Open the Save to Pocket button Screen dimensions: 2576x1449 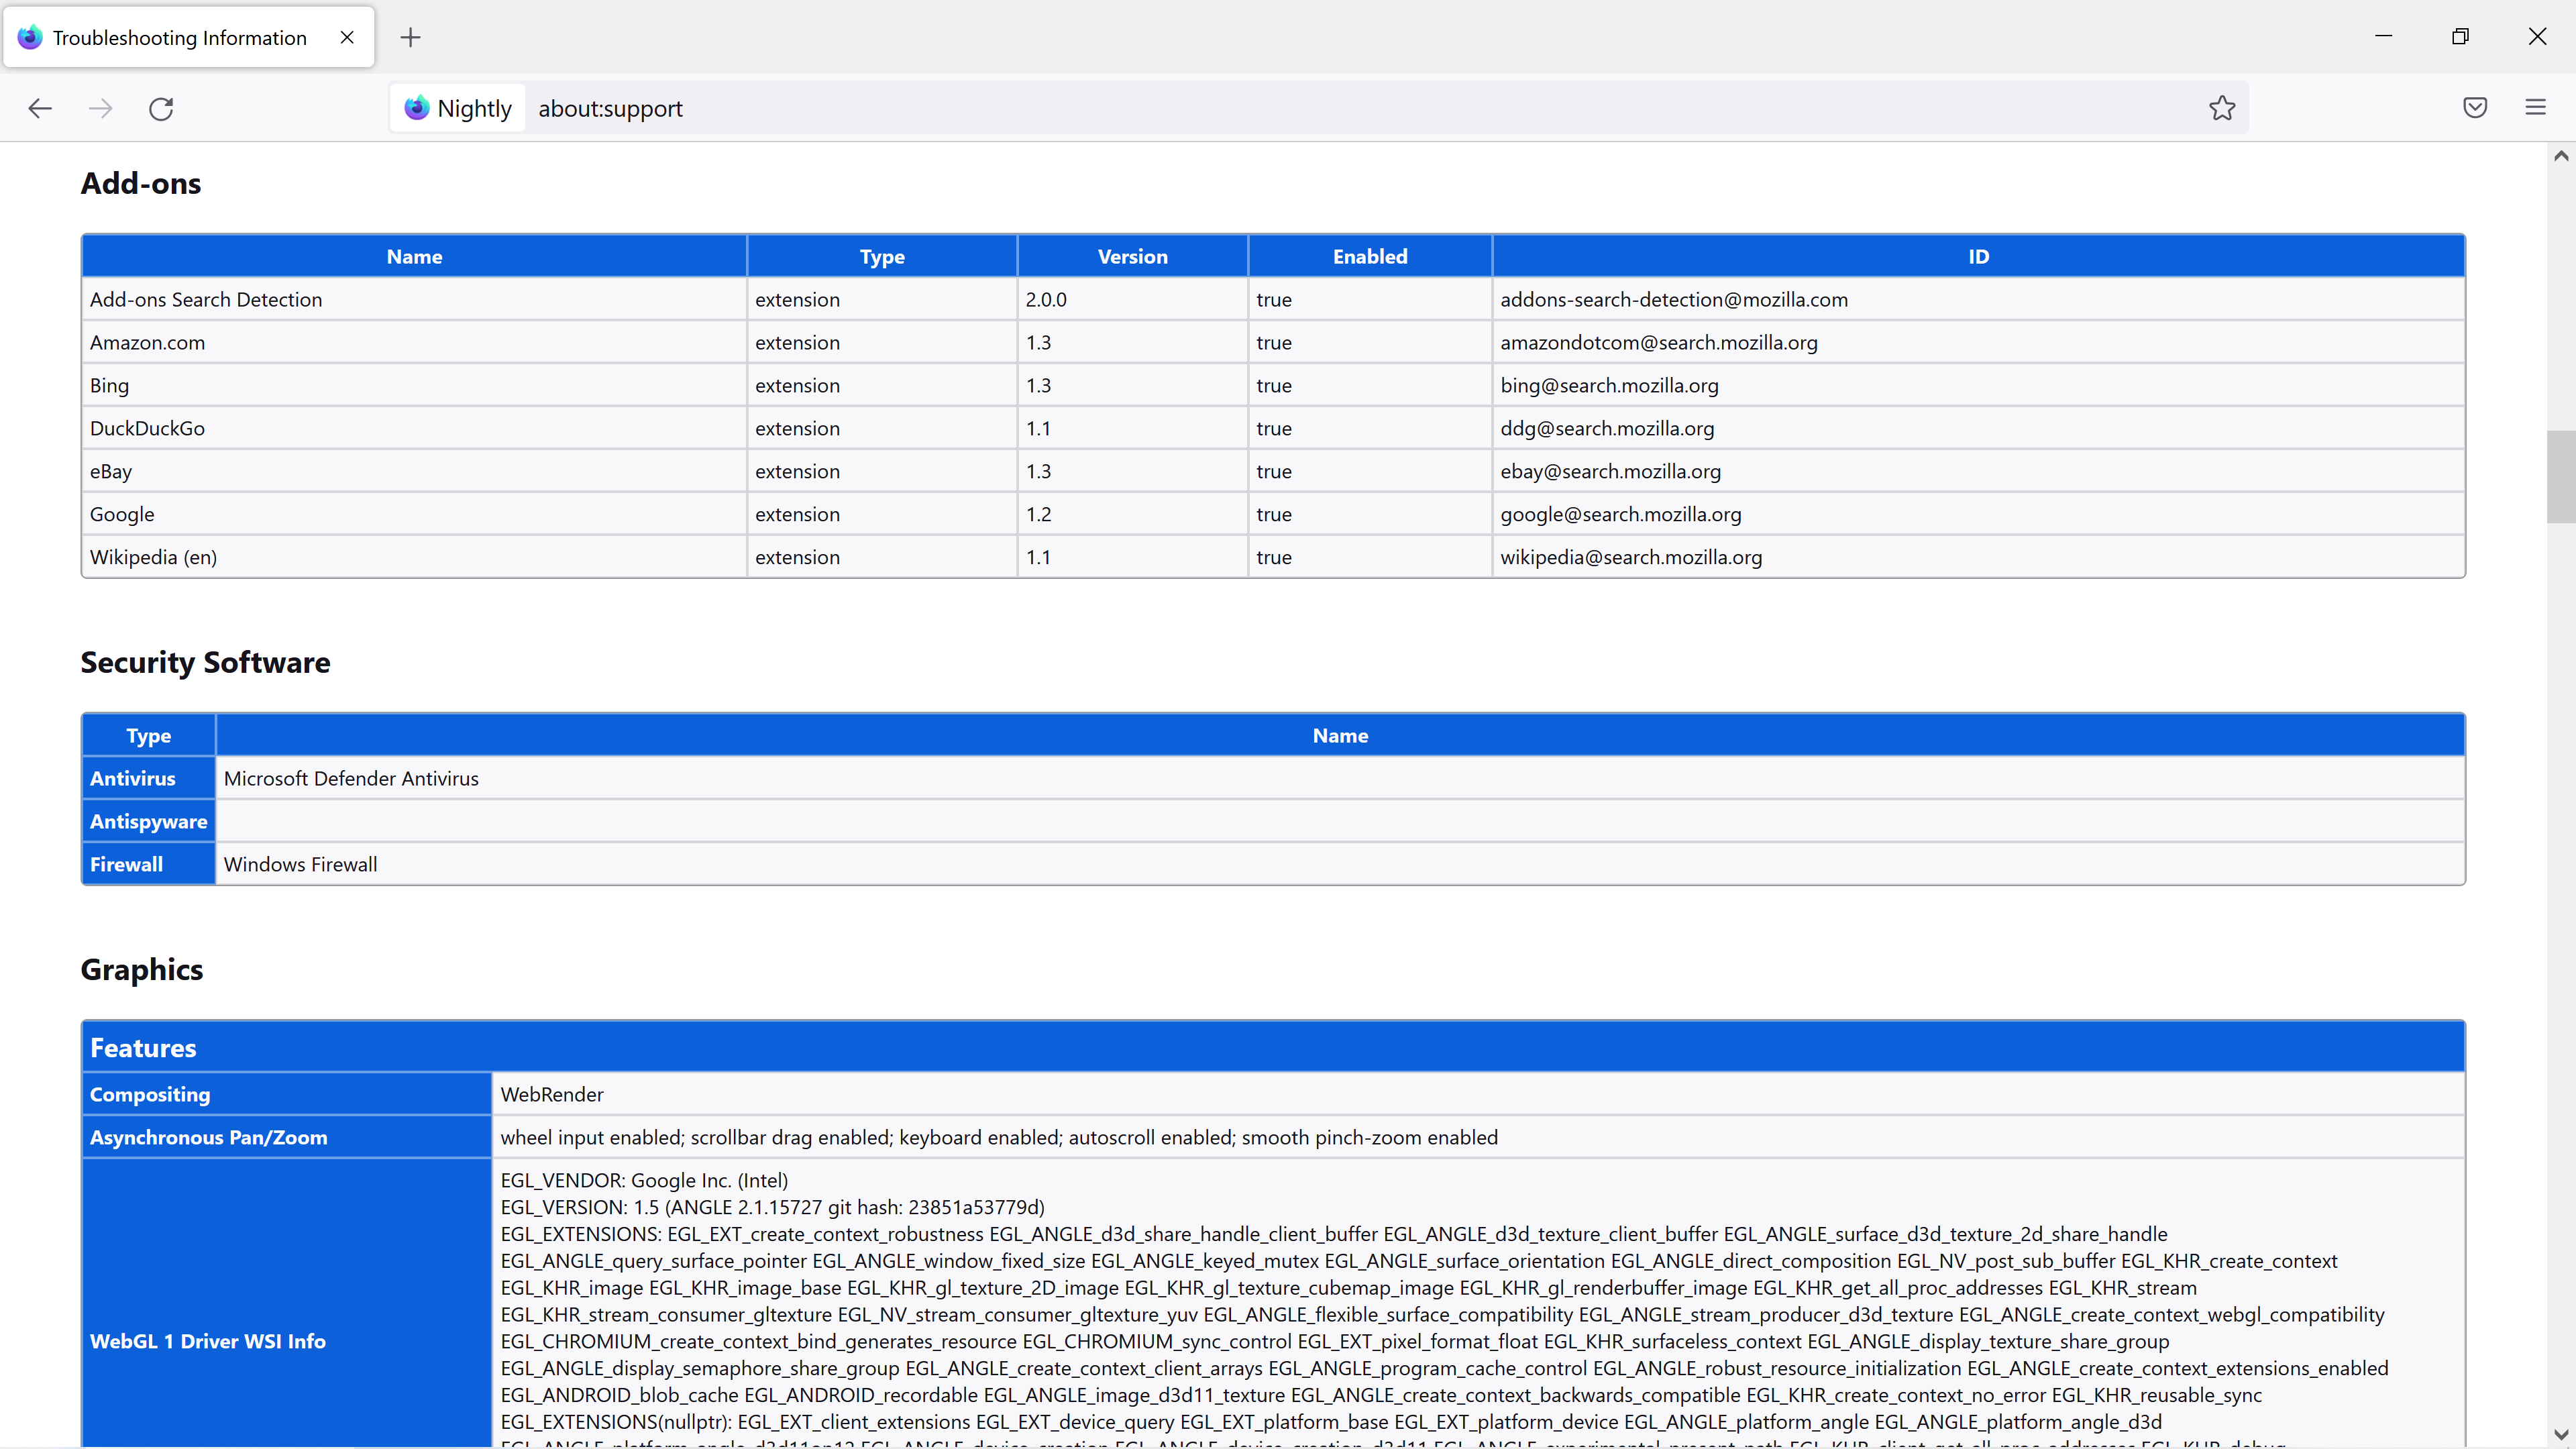click(x=2475, y=107)
